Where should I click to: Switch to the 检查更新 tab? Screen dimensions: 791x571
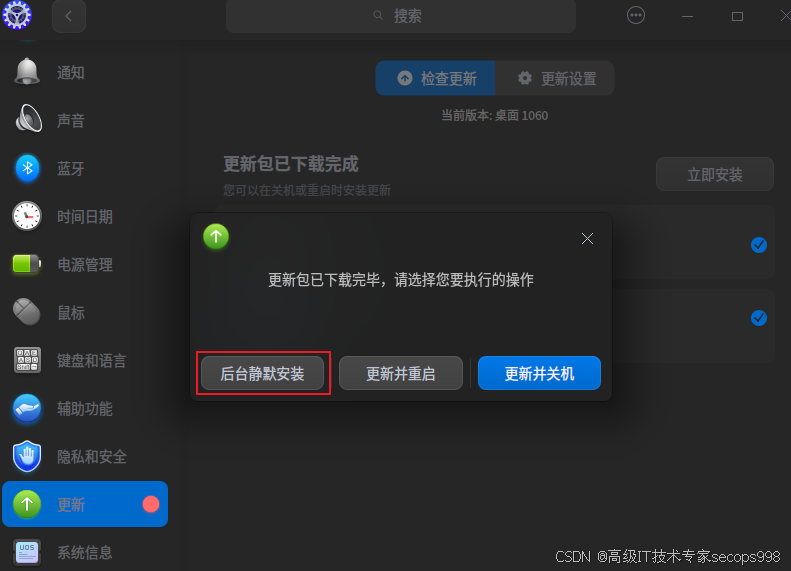click(435, 78)
